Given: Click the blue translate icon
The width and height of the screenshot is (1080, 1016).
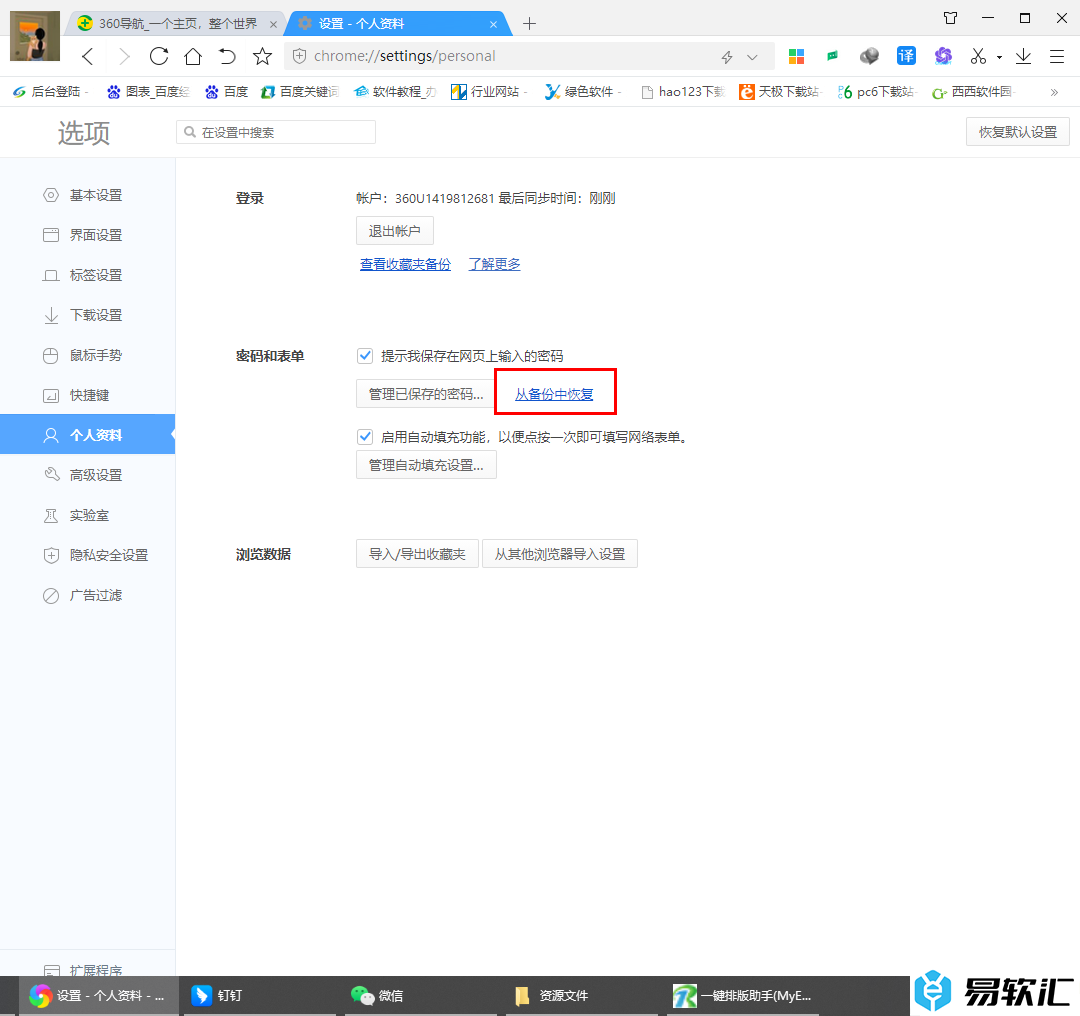Looking at the screenshot, I should pyautogui.click(x=906, y=56).
